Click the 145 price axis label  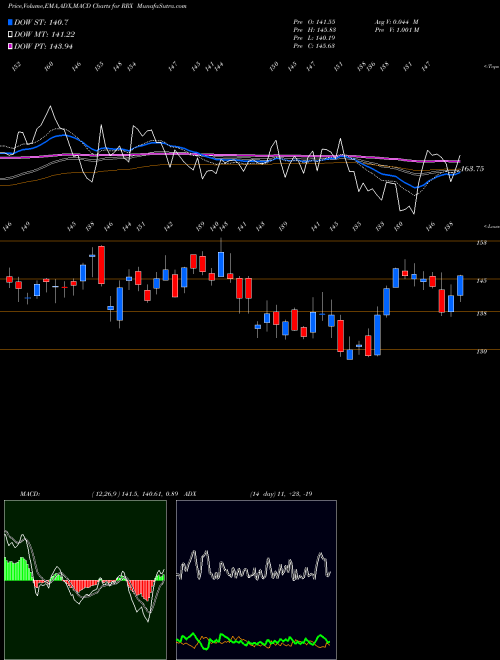click(x=481, y=281)
